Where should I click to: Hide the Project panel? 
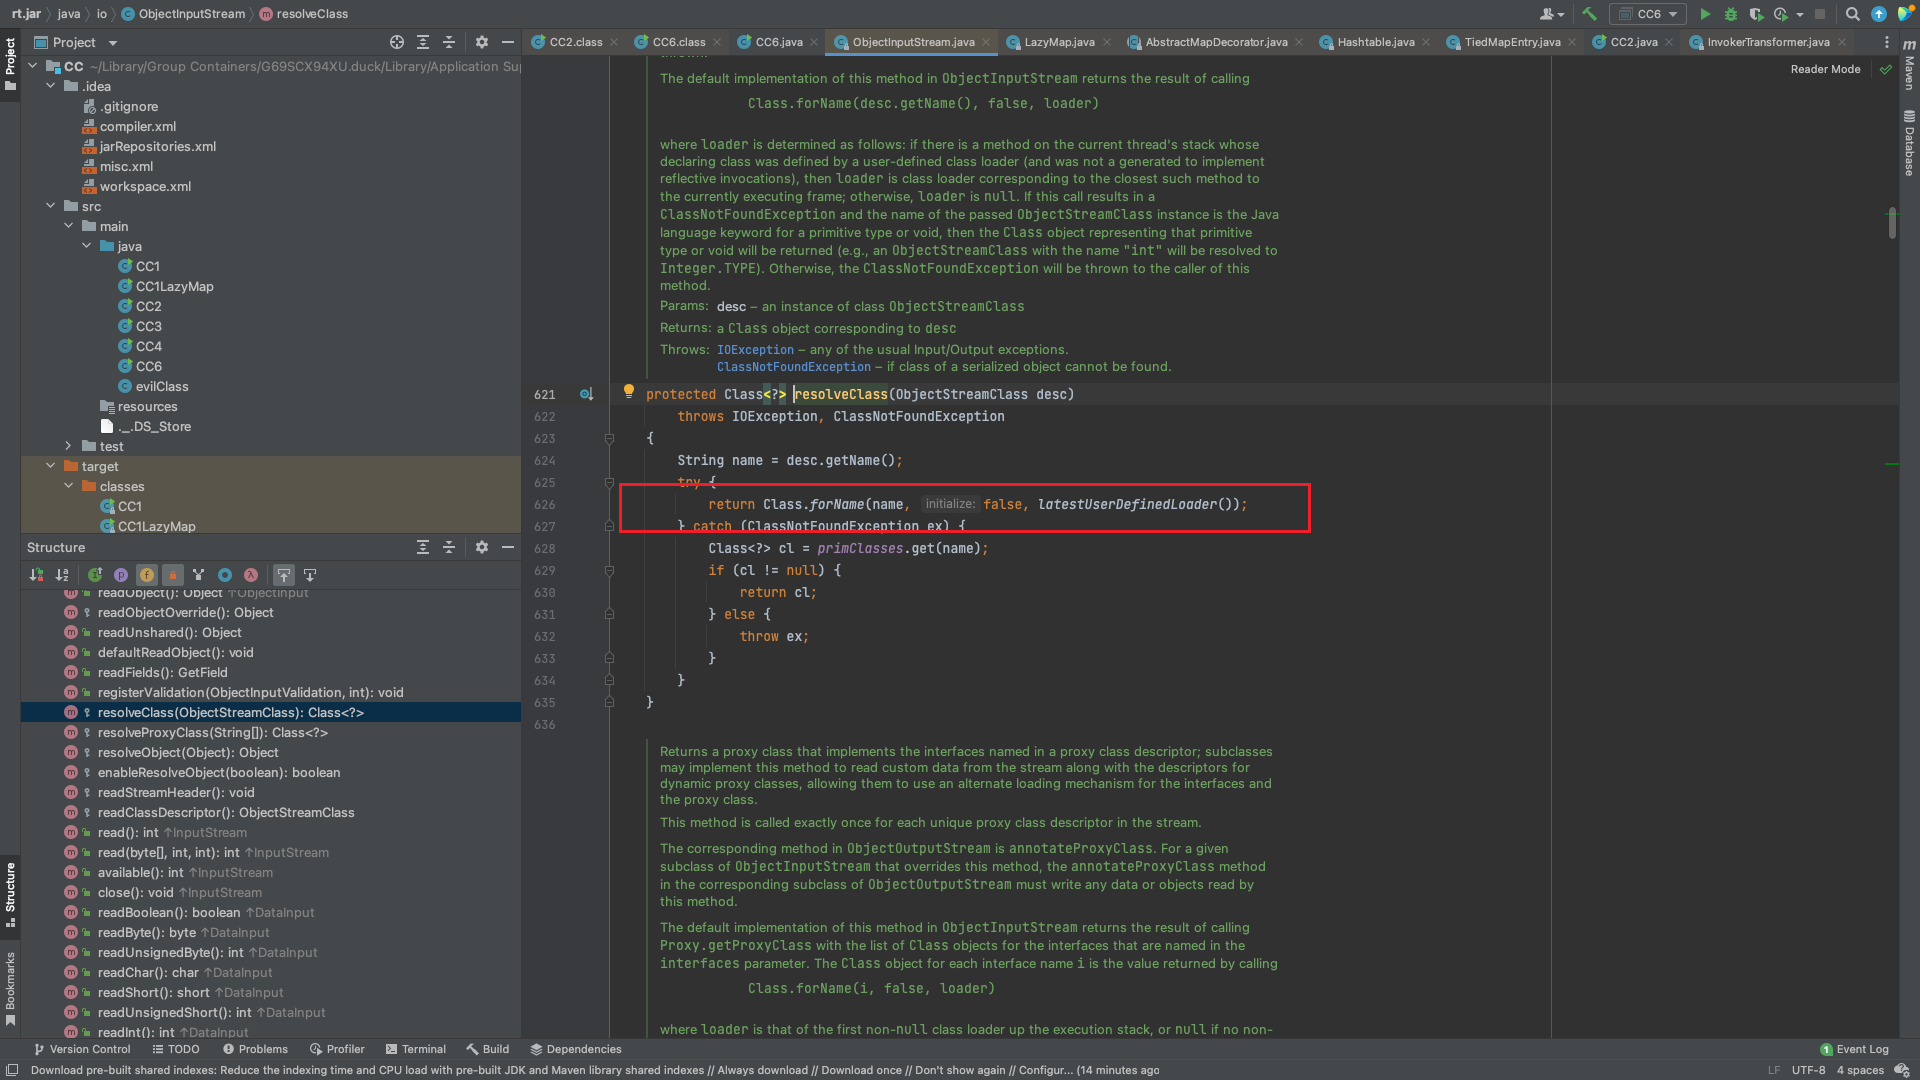pos(508,42)
